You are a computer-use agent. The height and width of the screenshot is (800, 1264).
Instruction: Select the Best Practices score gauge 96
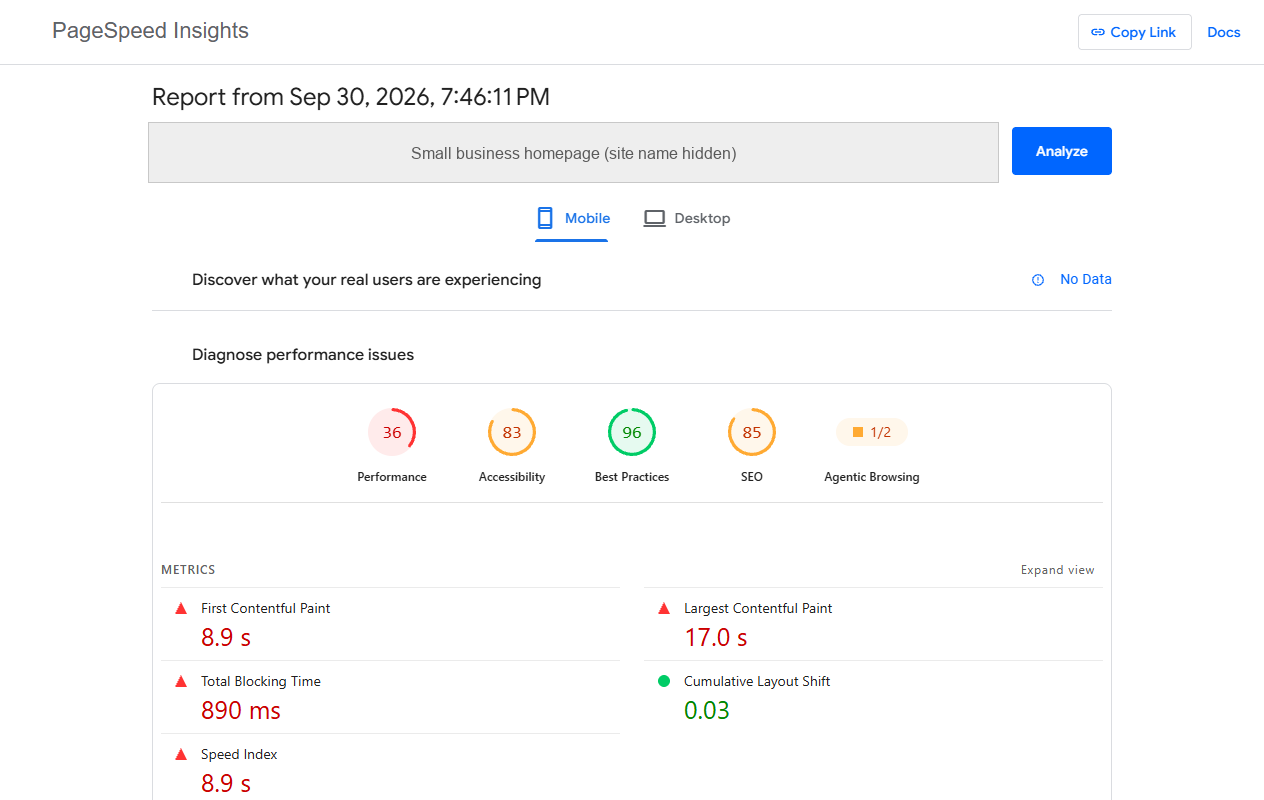pyautogui.click(x=632, y=432)
